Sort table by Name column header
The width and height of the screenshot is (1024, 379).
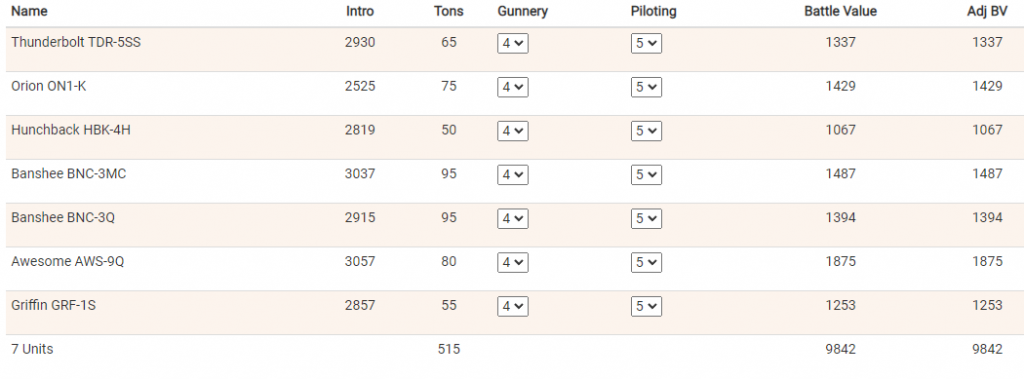coord(29,11)
